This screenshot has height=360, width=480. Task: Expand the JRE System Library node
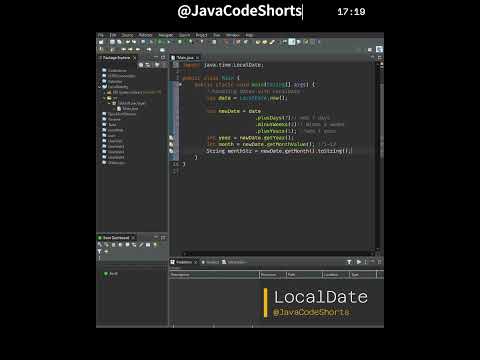(104, 92)
